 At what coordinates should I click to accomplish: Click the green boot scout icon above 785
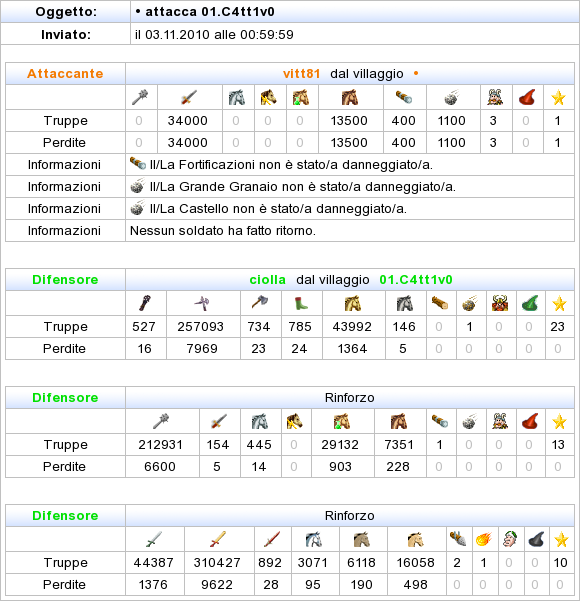(x=302, y=303)
